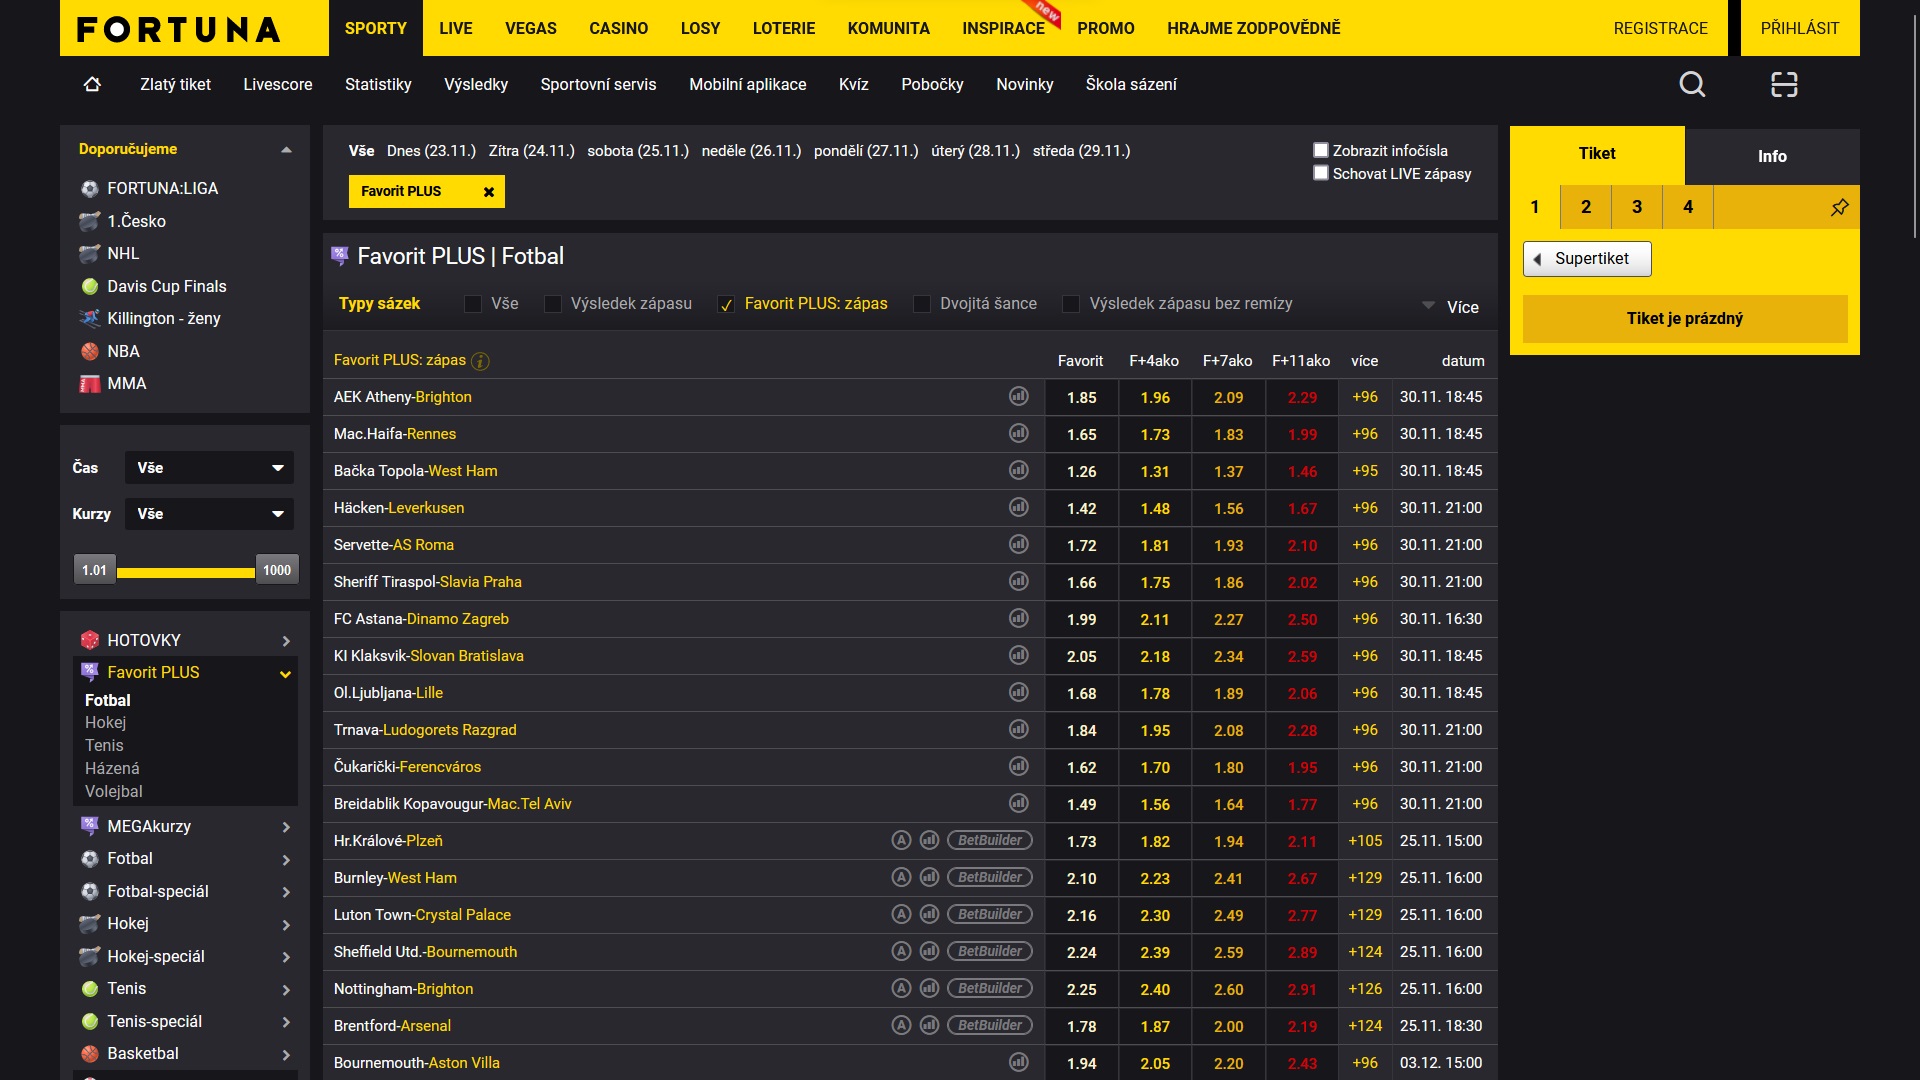Select Hokej under Favorit PLUS
The height and width of the screenshot is (1080, 1920).
click(x=105, y=723)
